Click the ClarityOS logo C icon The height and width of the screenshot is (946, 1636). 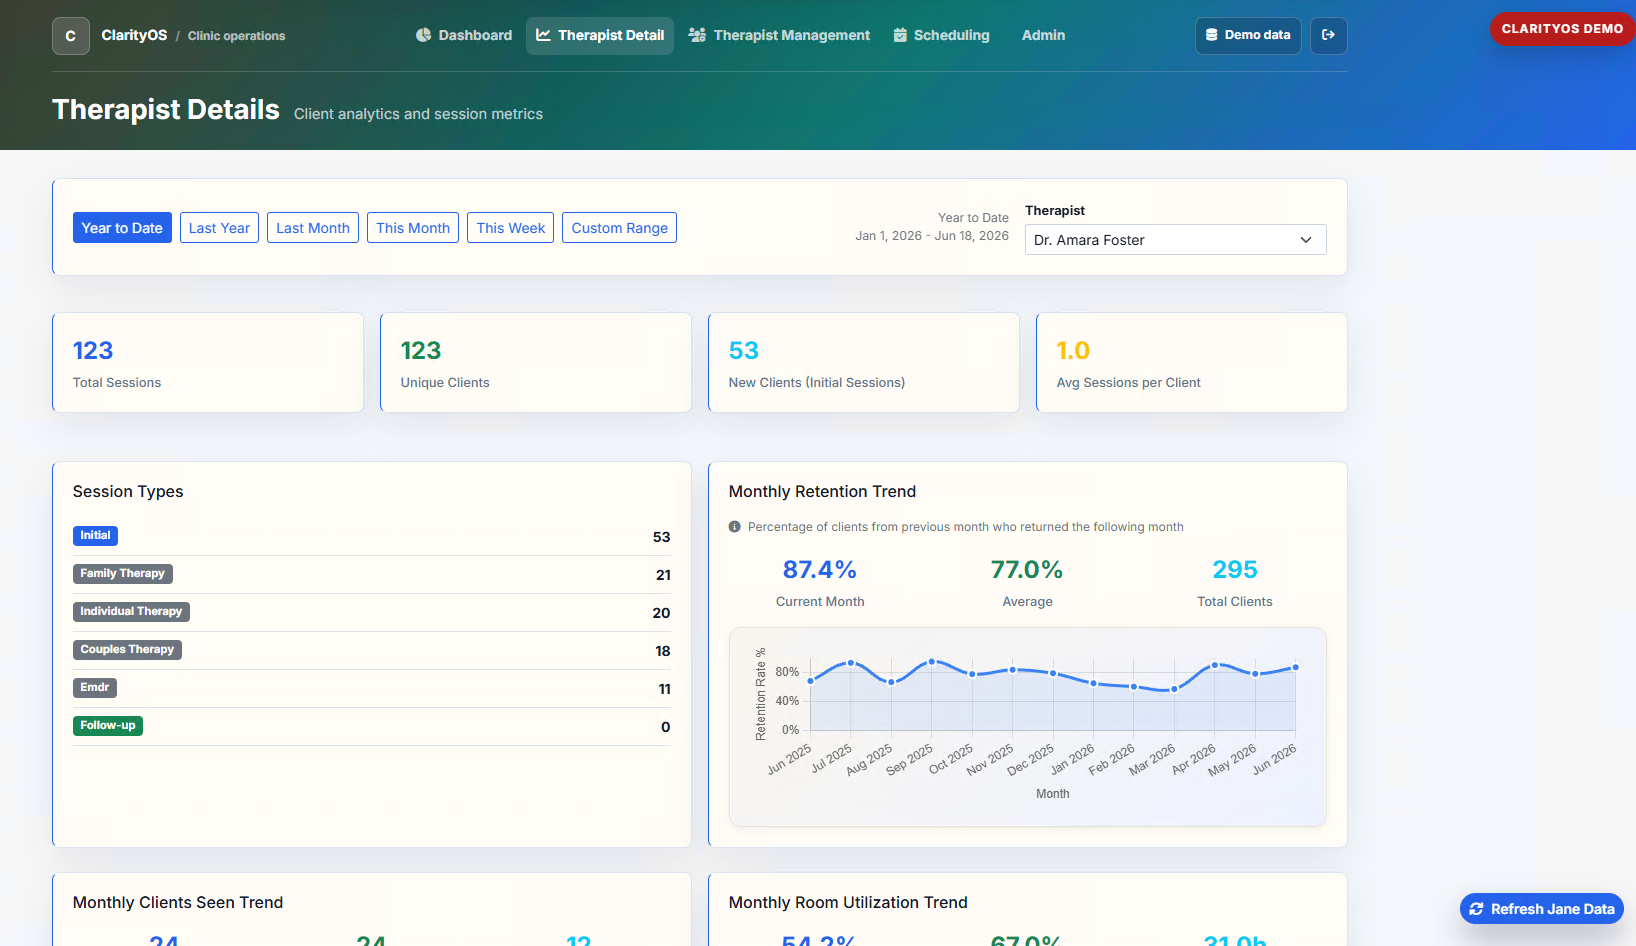pos(71,36)
